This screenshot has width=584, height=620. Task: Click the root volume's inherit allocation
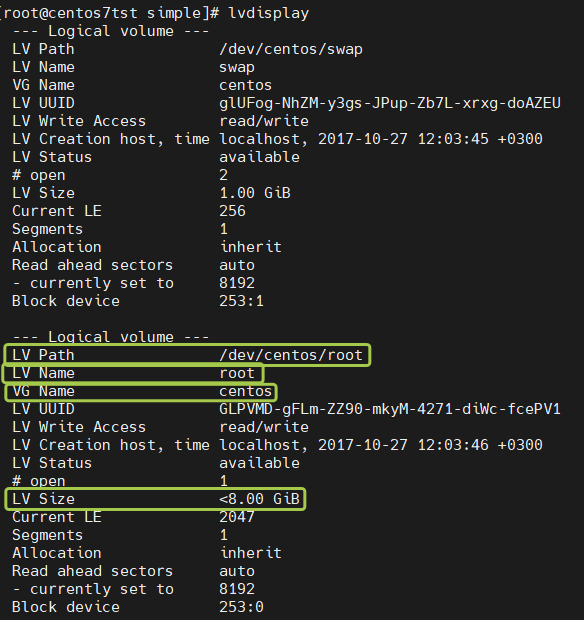click(x=251, y=553)
